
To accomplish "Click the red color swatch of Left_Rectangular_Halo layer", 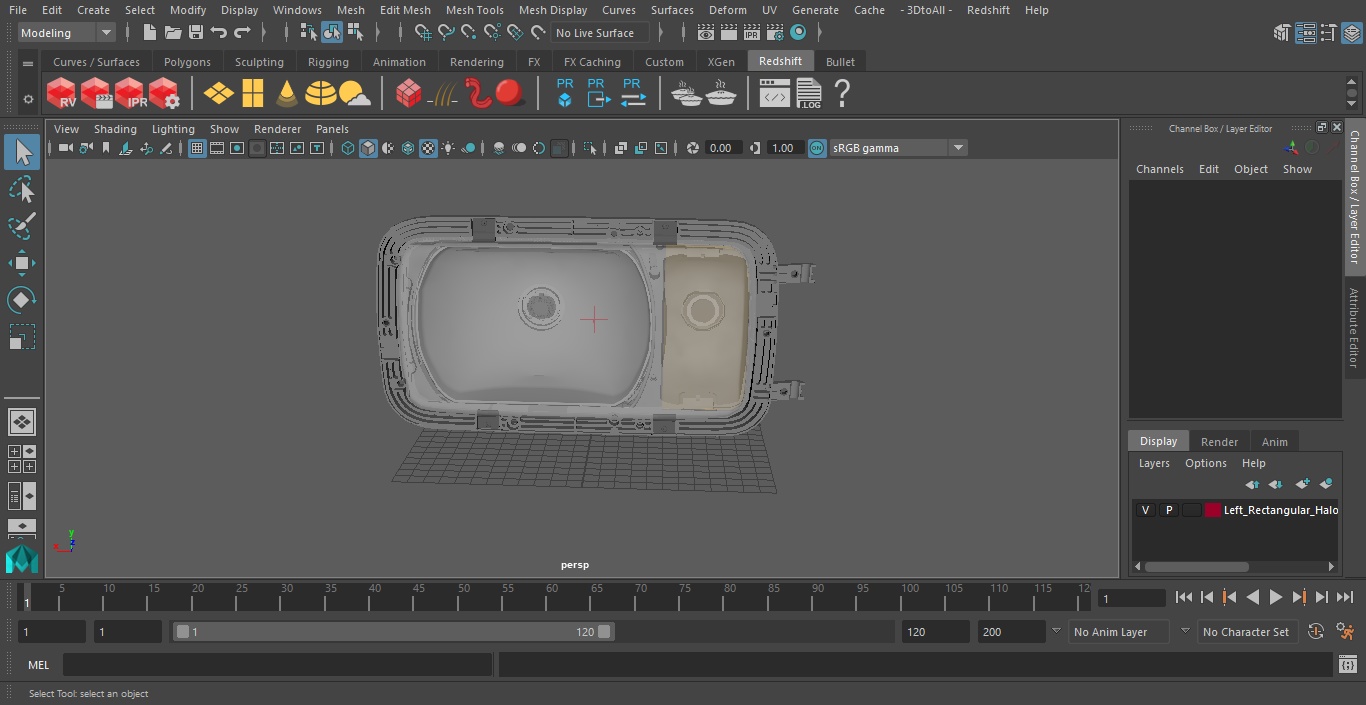I will 1213,510.
